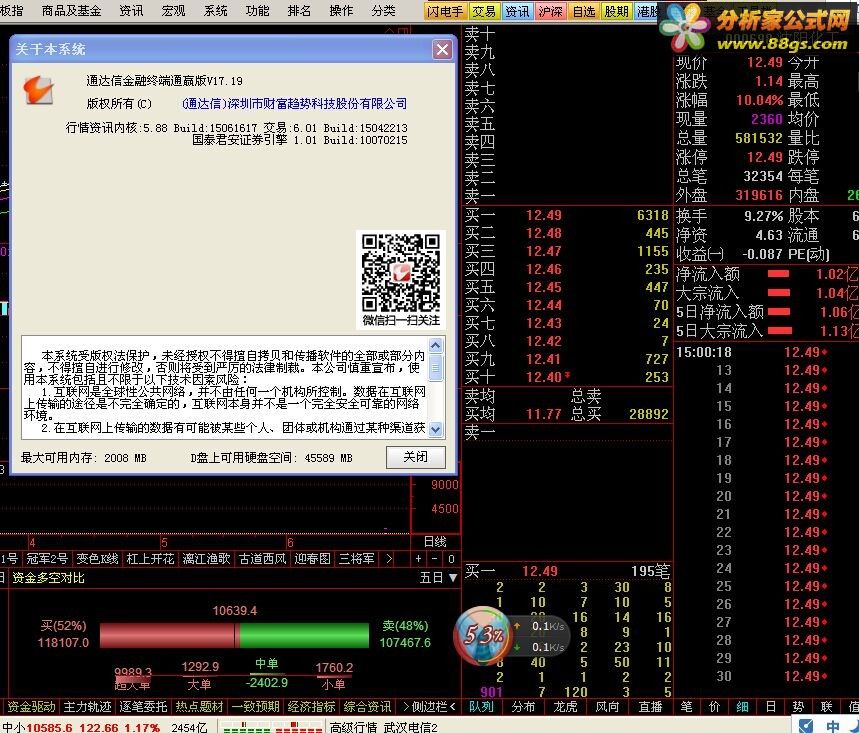Switch to the 综合资讯 tab
The width and height of the screenshot is (859, 733).
tap(367, 707)
